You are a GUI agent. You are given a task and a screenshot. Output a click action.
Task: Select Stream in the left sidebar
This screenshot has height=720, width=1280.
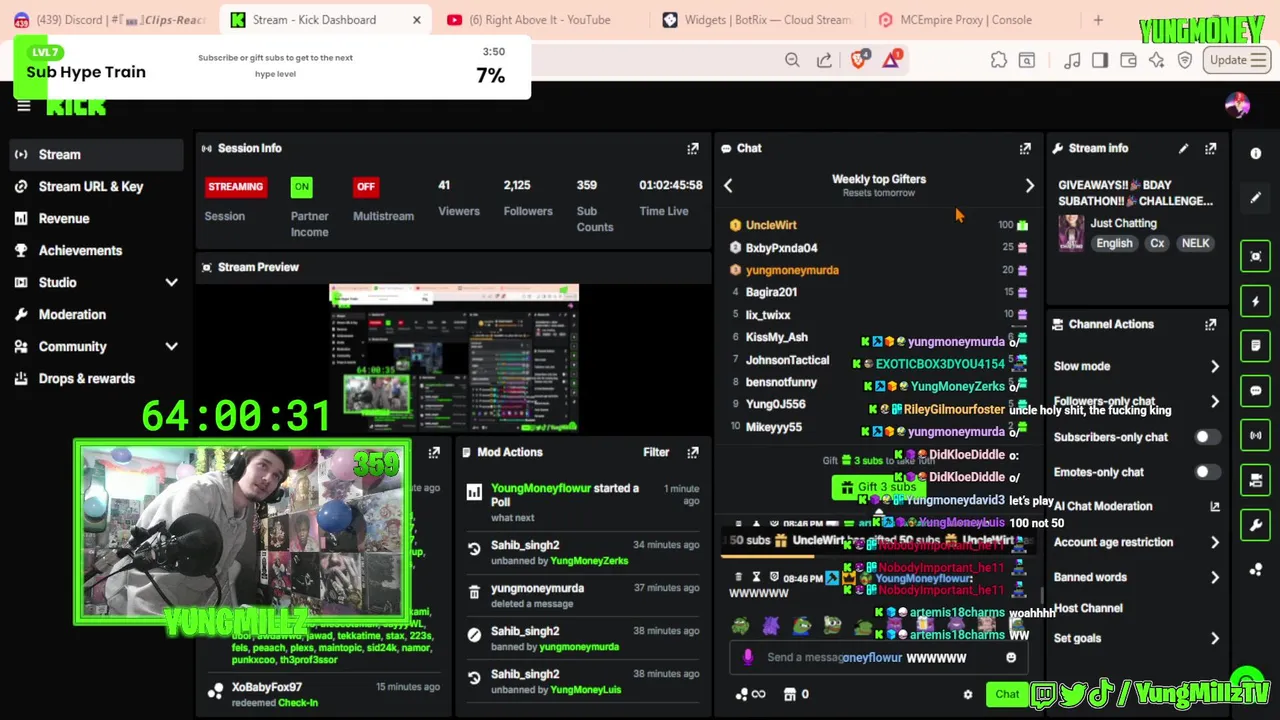96,154
